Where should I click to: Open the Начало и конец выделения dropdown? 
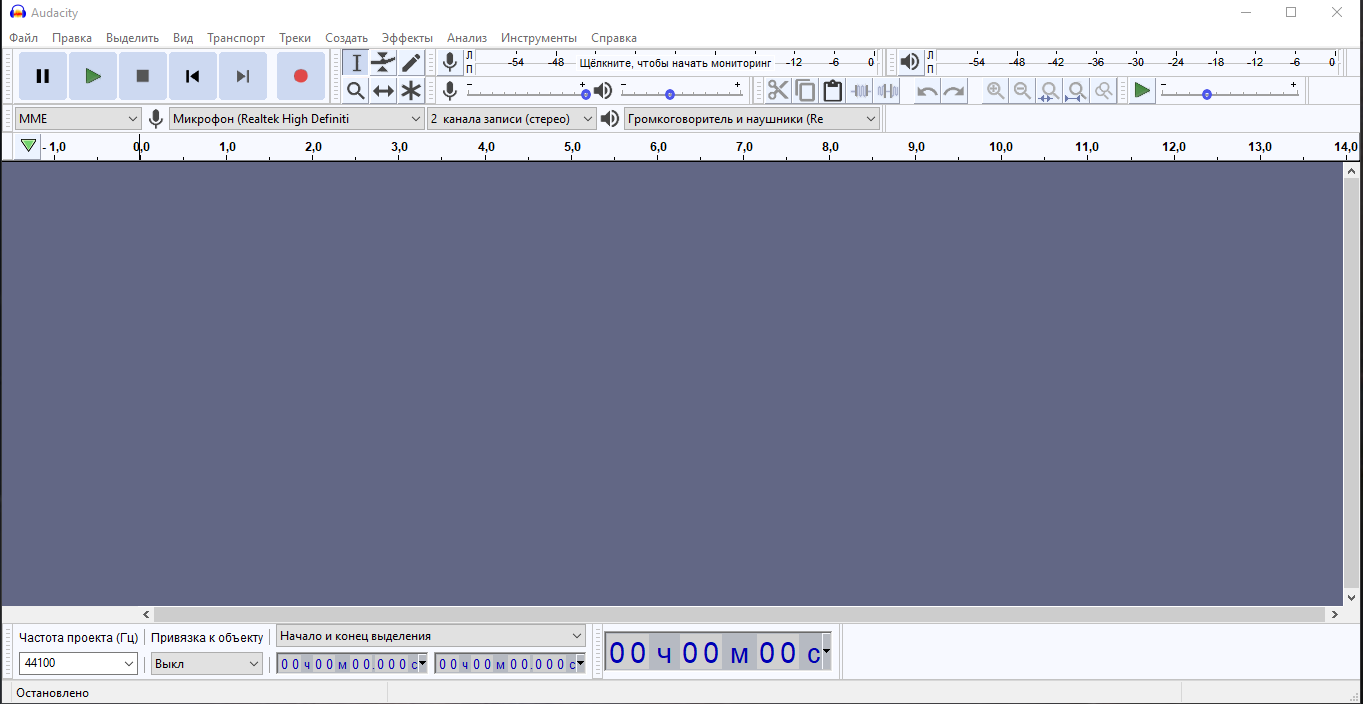point(431,636)
